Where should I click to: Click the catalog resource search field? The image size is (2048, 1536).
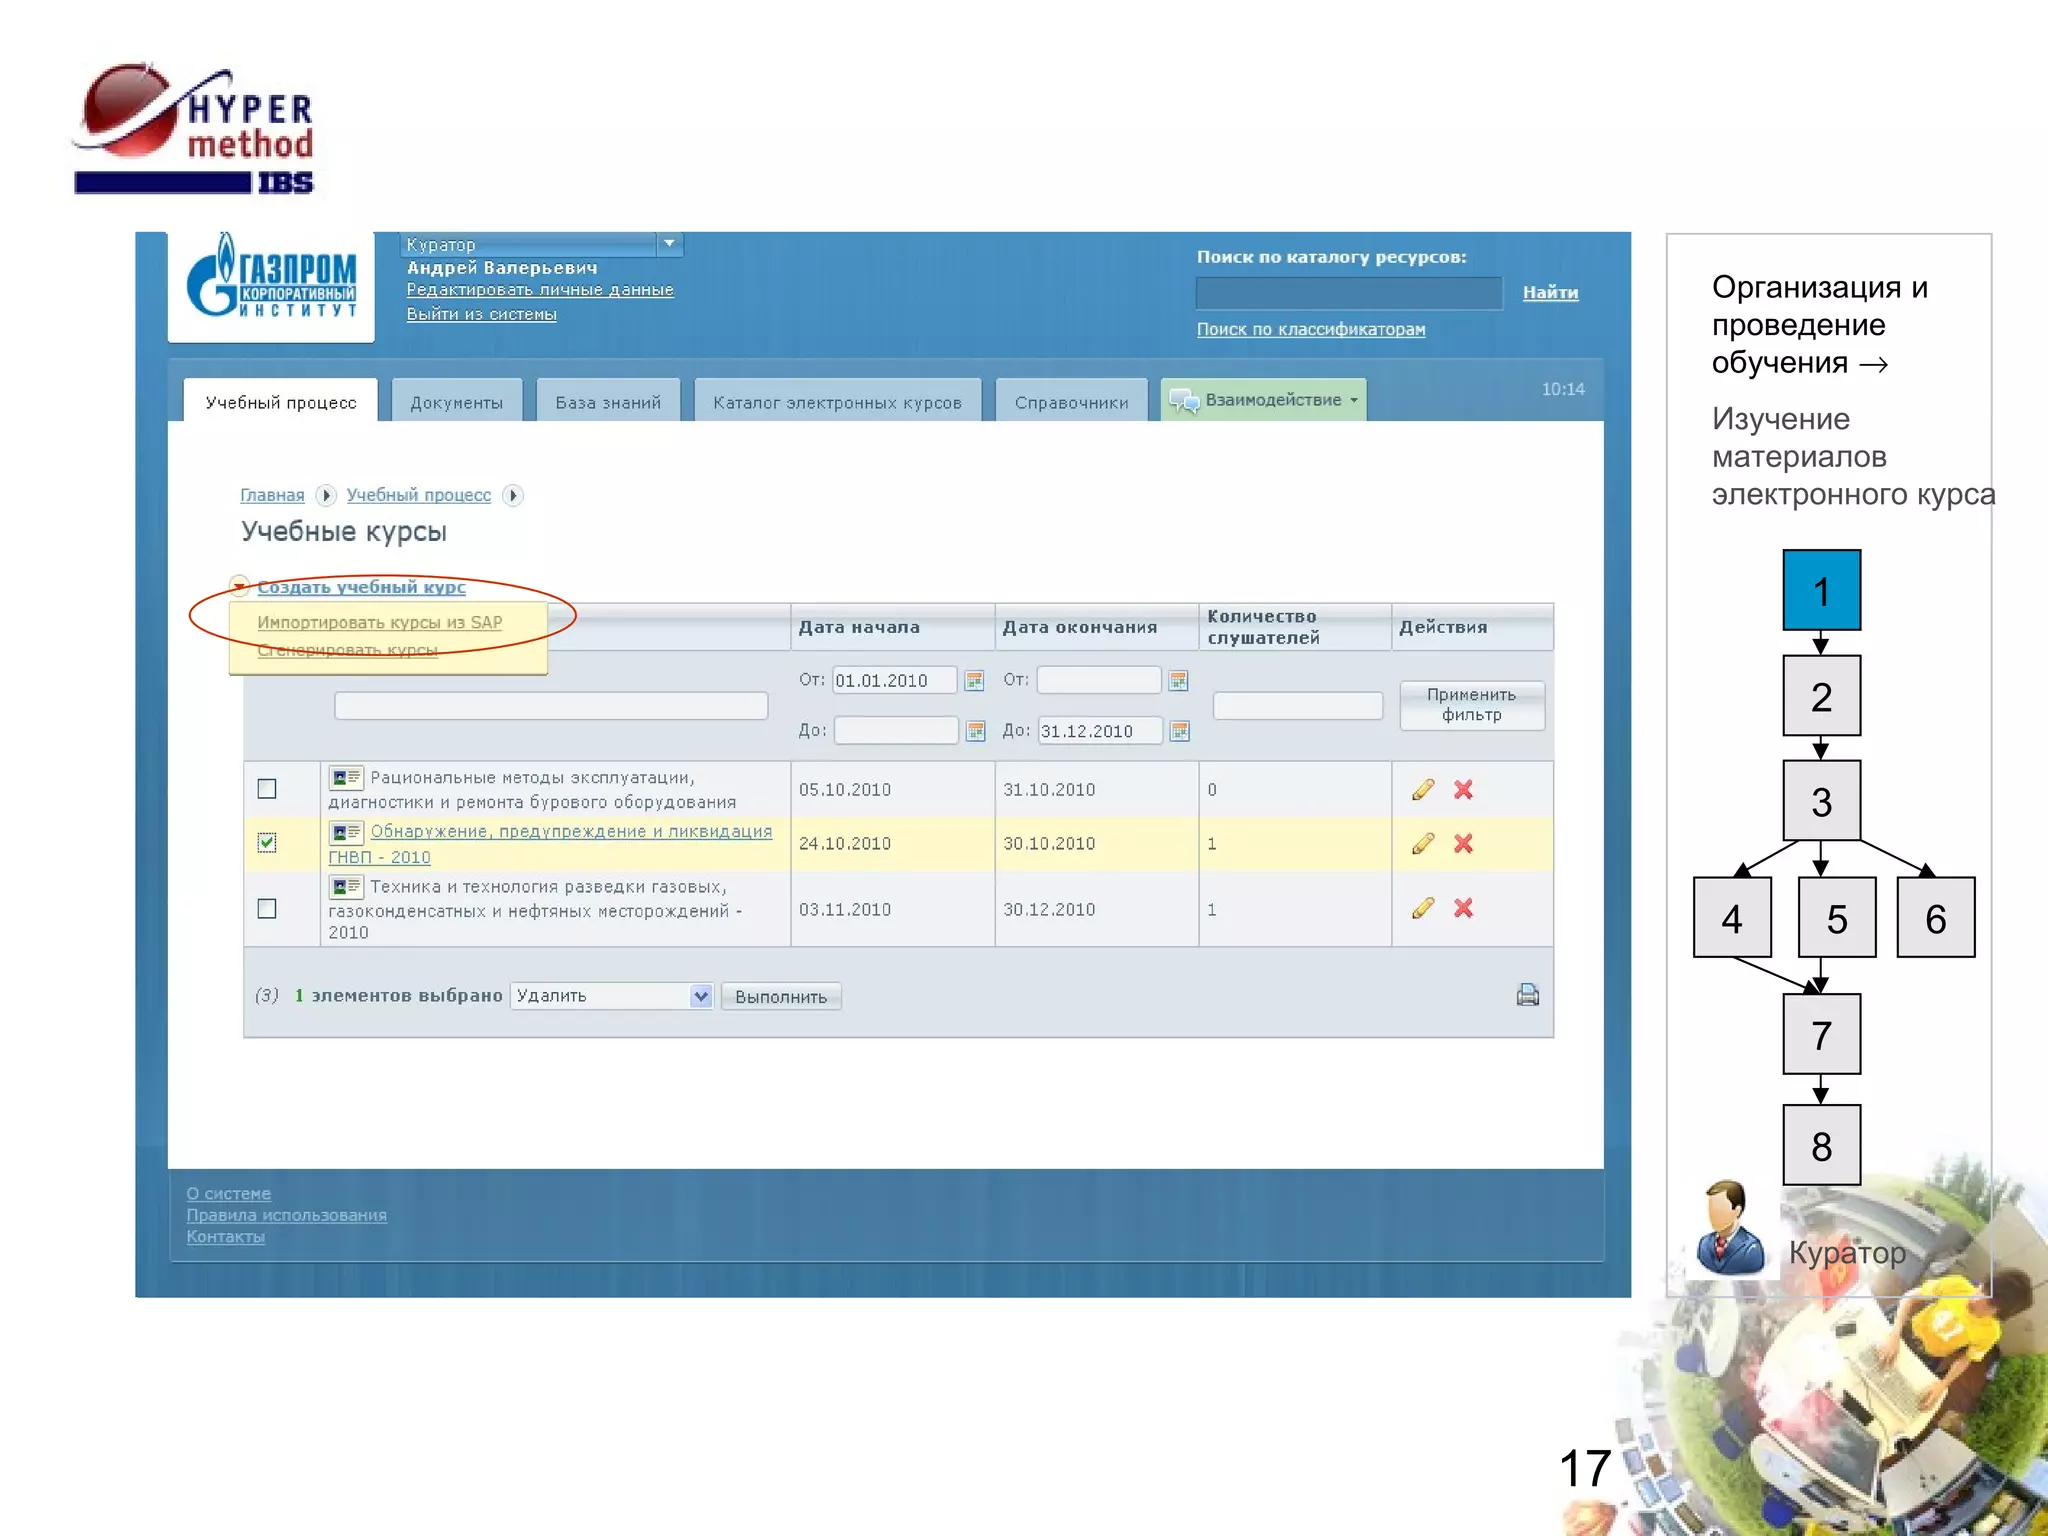(1348, 293)
